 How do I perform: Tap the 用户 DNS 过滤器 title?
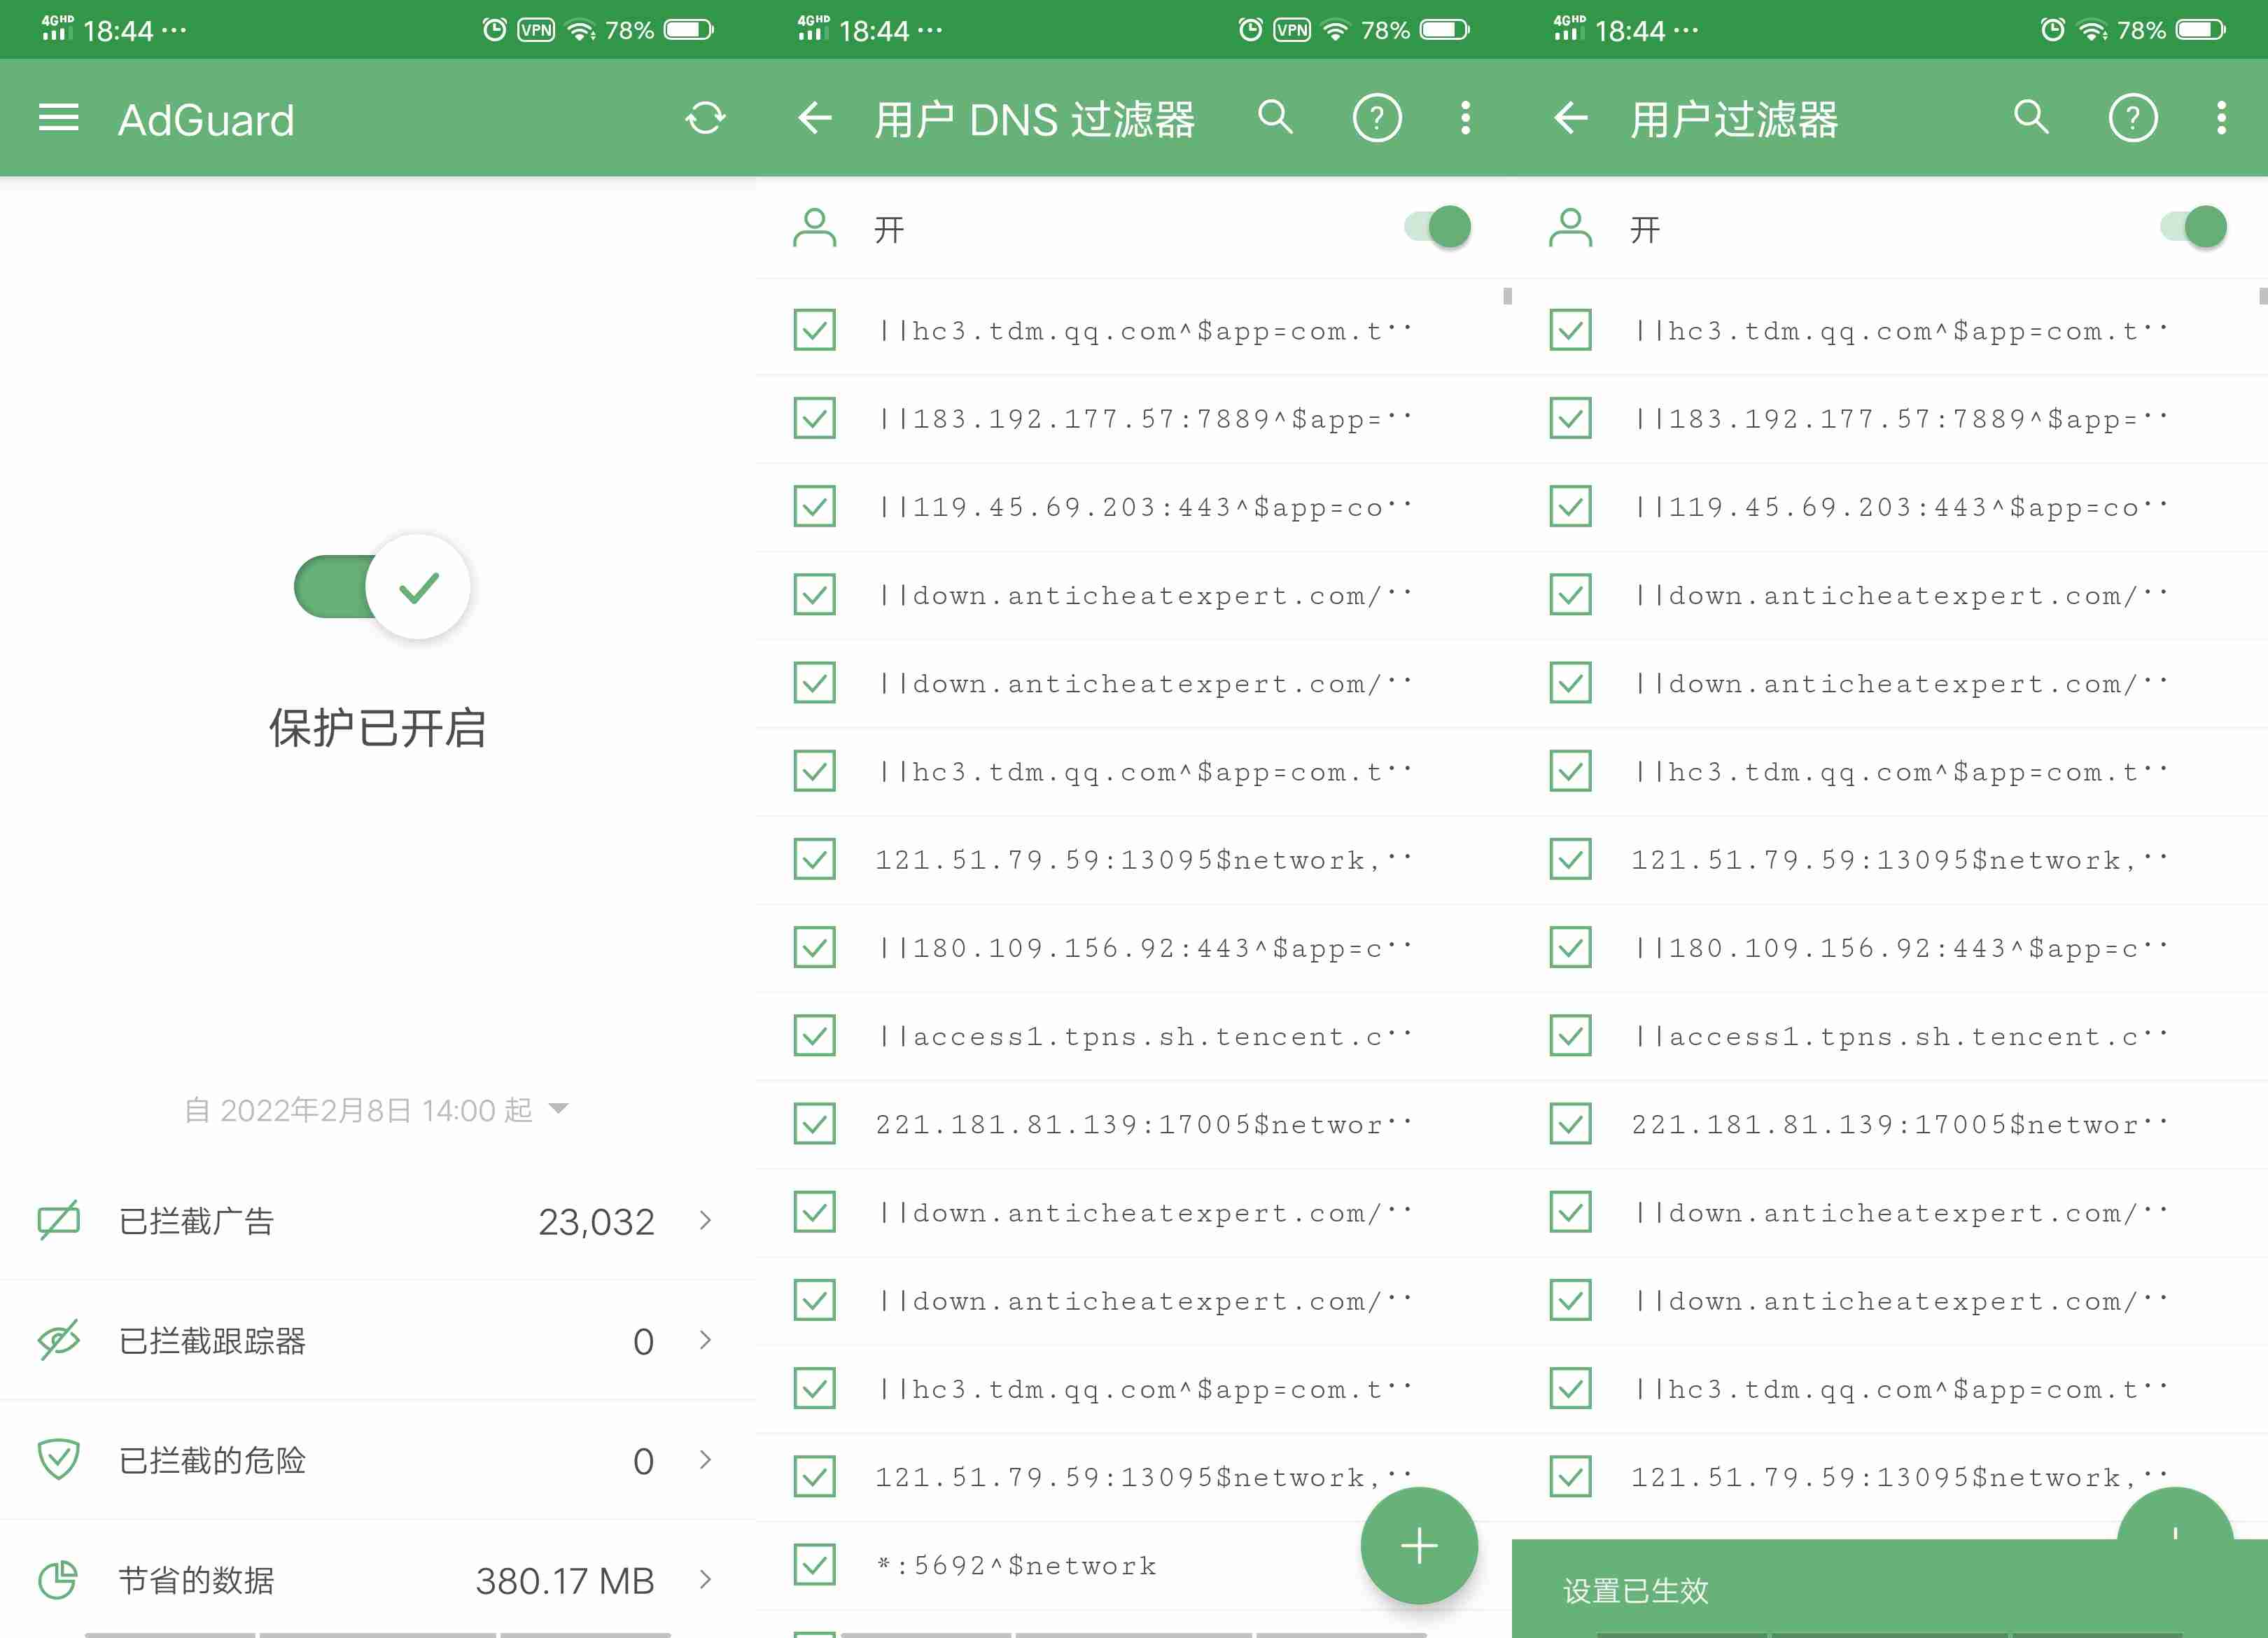(1034, 119)
